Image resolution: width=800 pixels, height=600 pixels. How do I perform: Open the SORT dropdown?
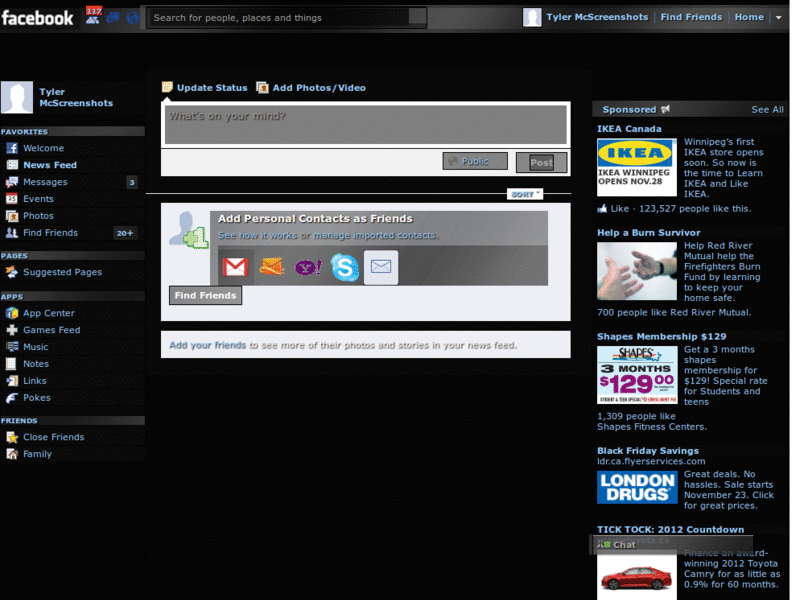525,194
